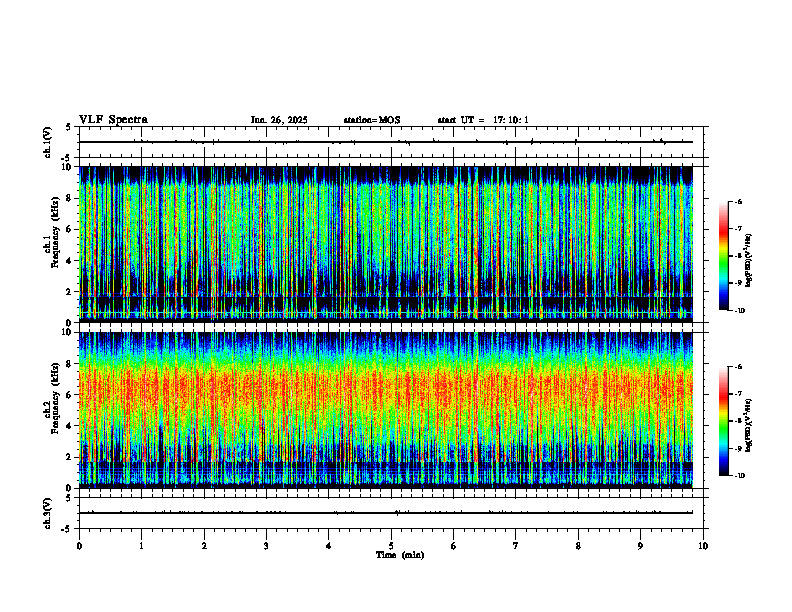Click the 'Time (min)' axis label
This screenshot has width=792, height=612.
[400, 555]
